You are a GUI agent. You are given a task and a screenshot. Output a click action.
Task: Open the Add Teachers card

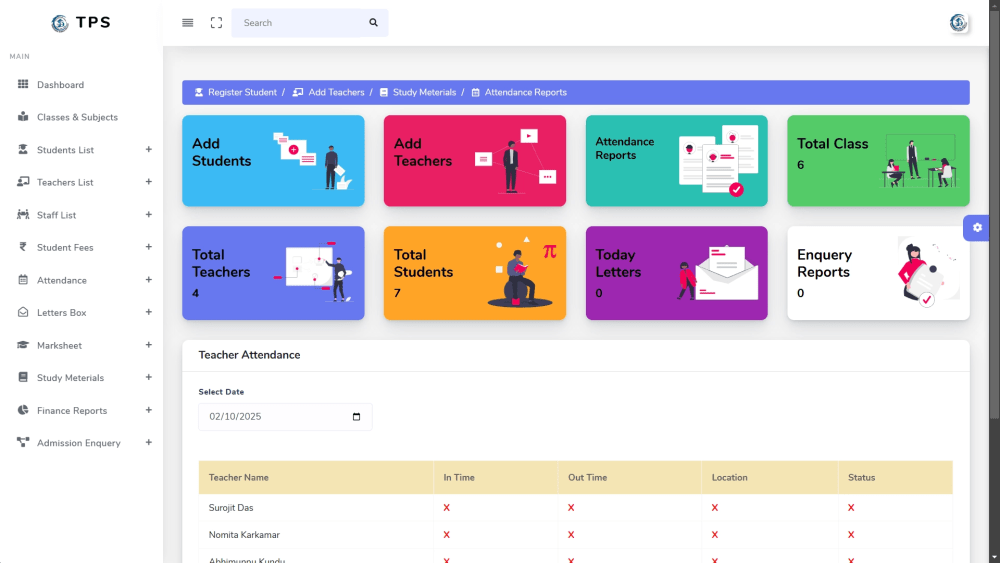pyautogui.click(x=474, y=161)
